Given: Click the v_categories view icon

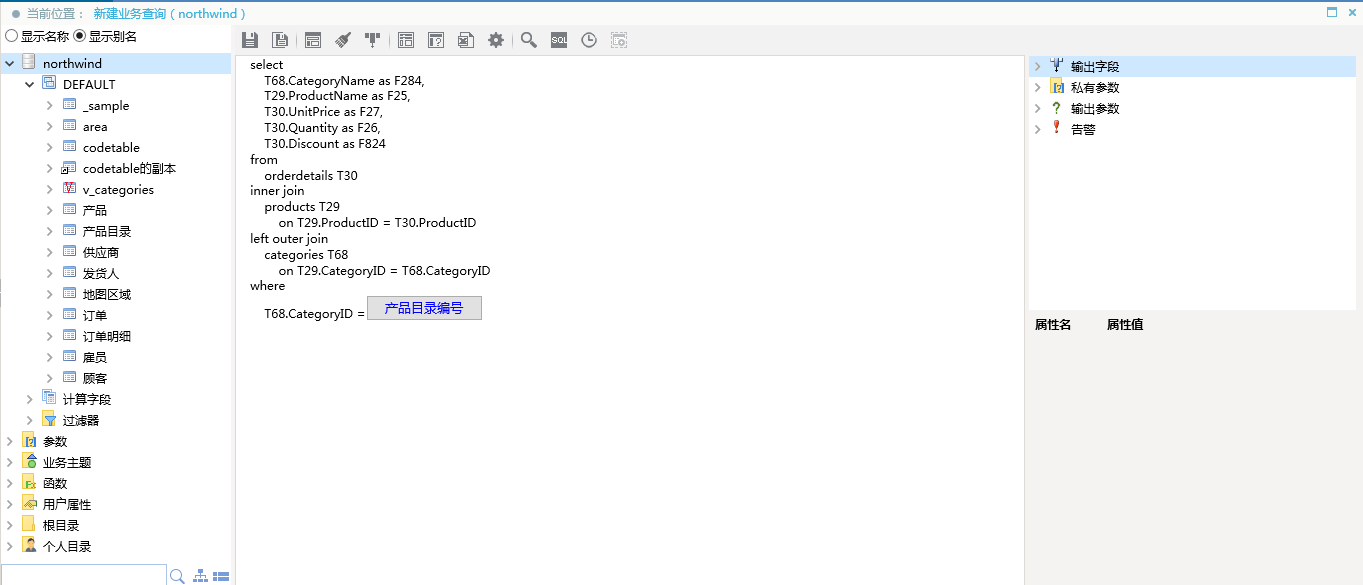Looking at the screenshot, I should point(69,189).
